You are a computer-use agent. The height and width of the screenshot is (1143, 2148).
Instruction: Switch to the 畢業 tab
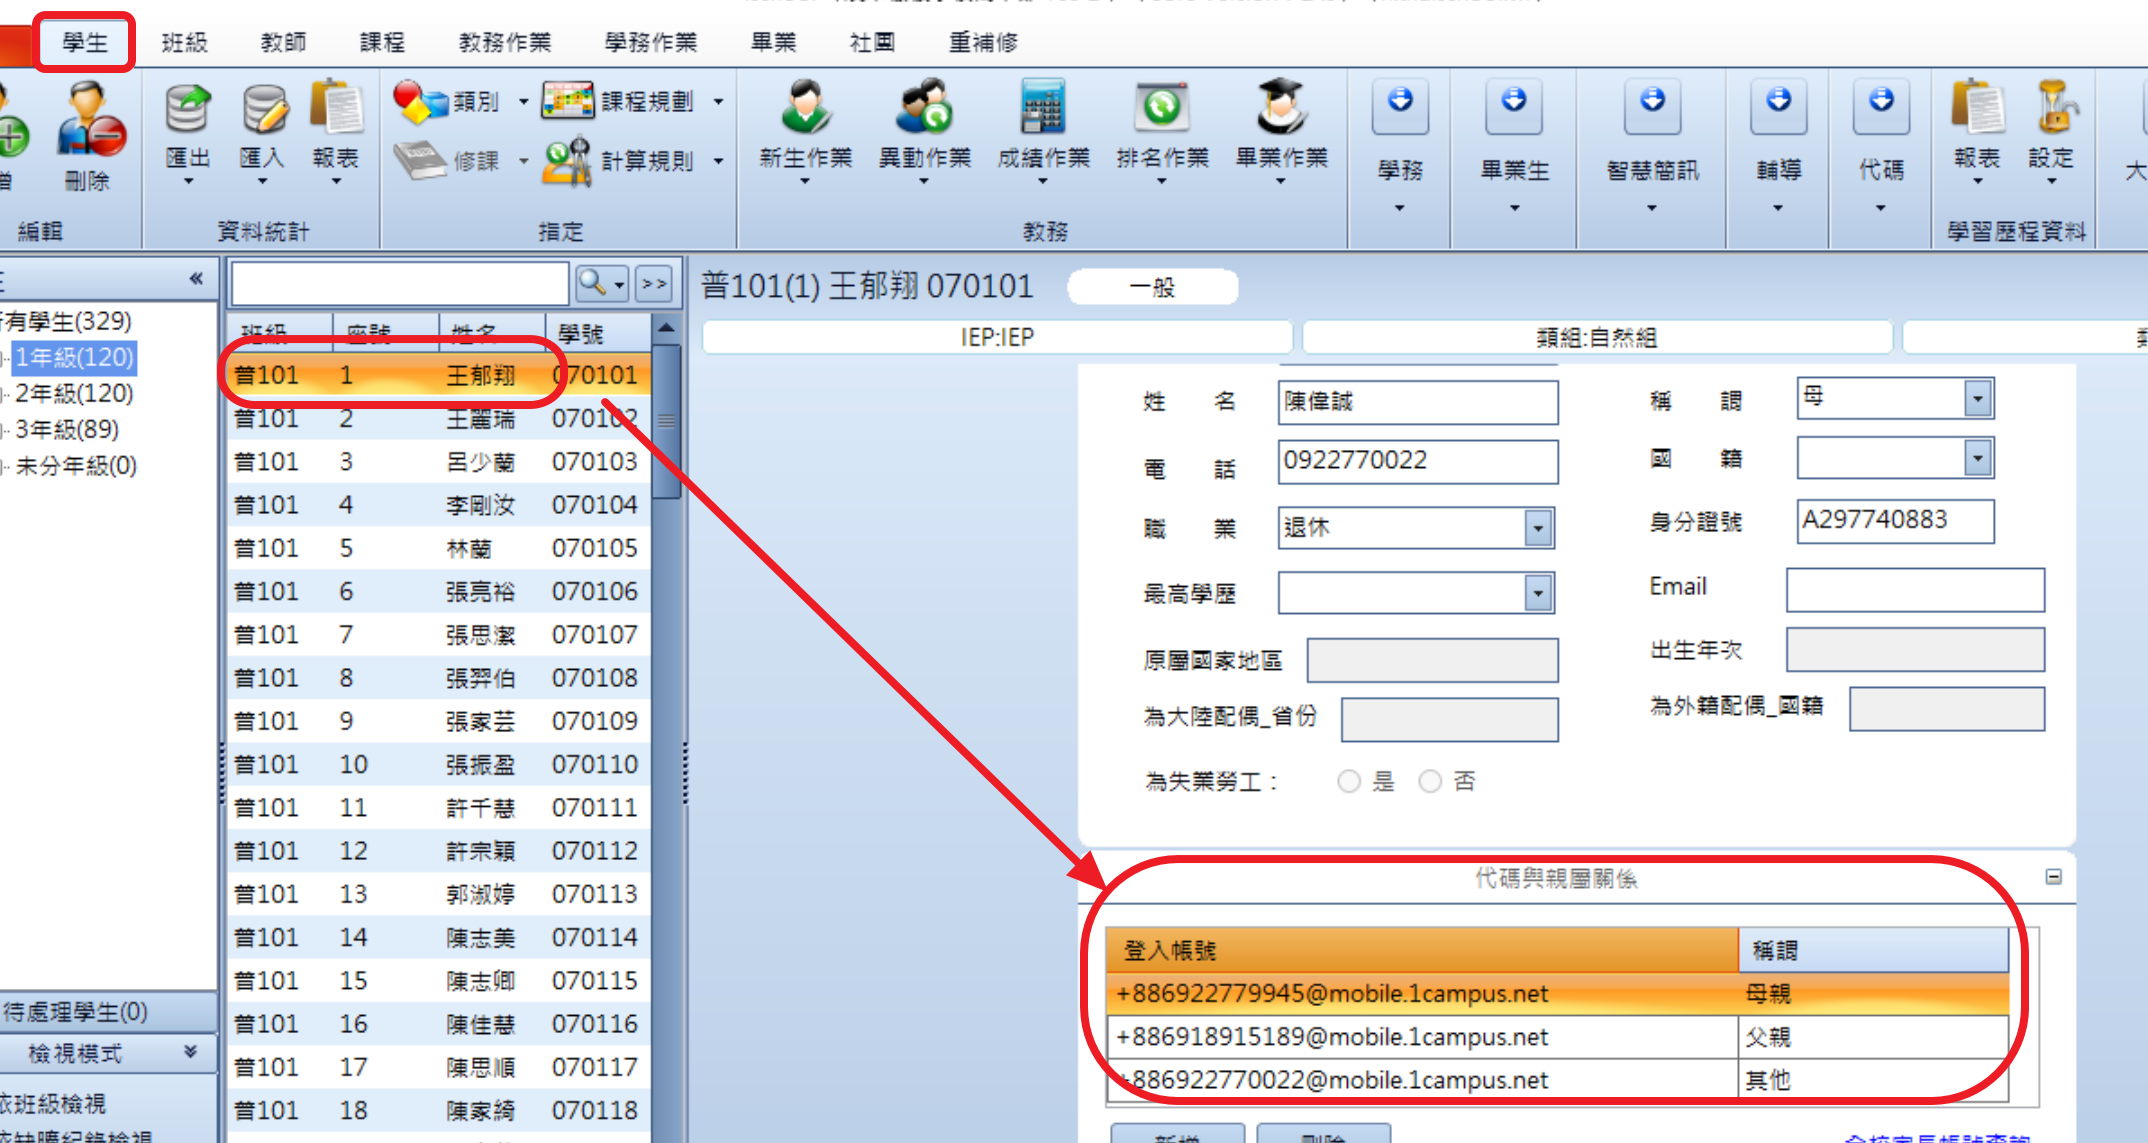(773, 42)
